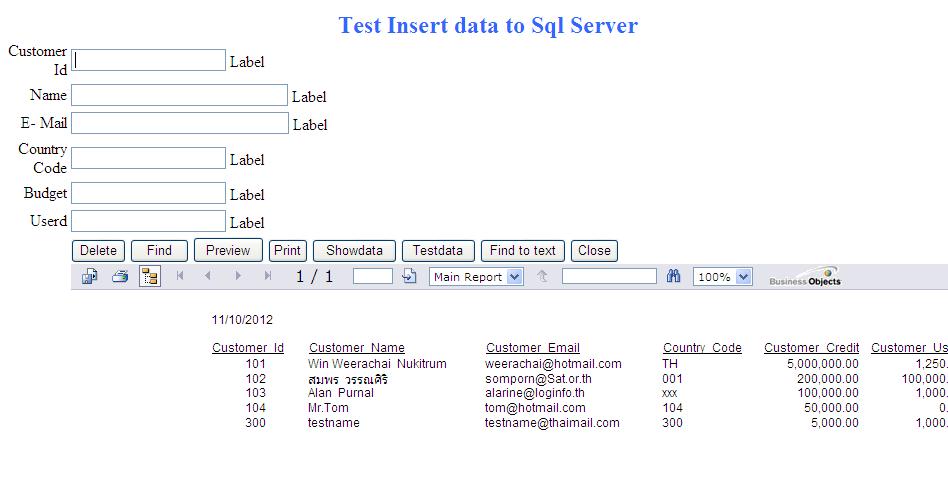
Task: Go to previous page arrow
Action: click(x=208, y=276)
